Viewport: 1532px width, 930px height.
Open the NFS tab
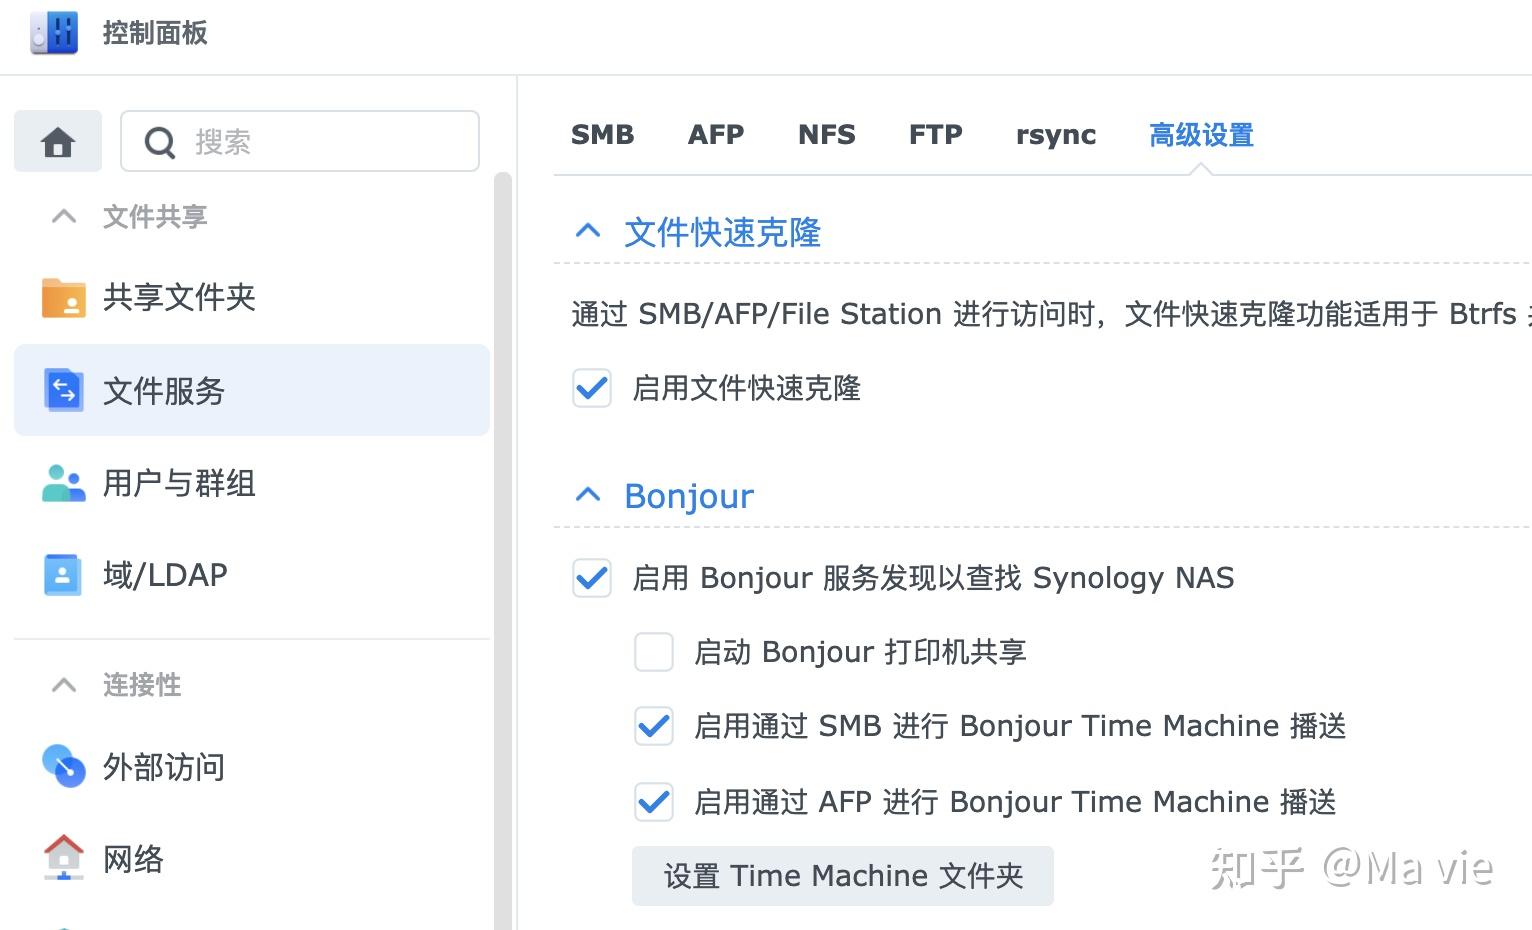point(827,135)
